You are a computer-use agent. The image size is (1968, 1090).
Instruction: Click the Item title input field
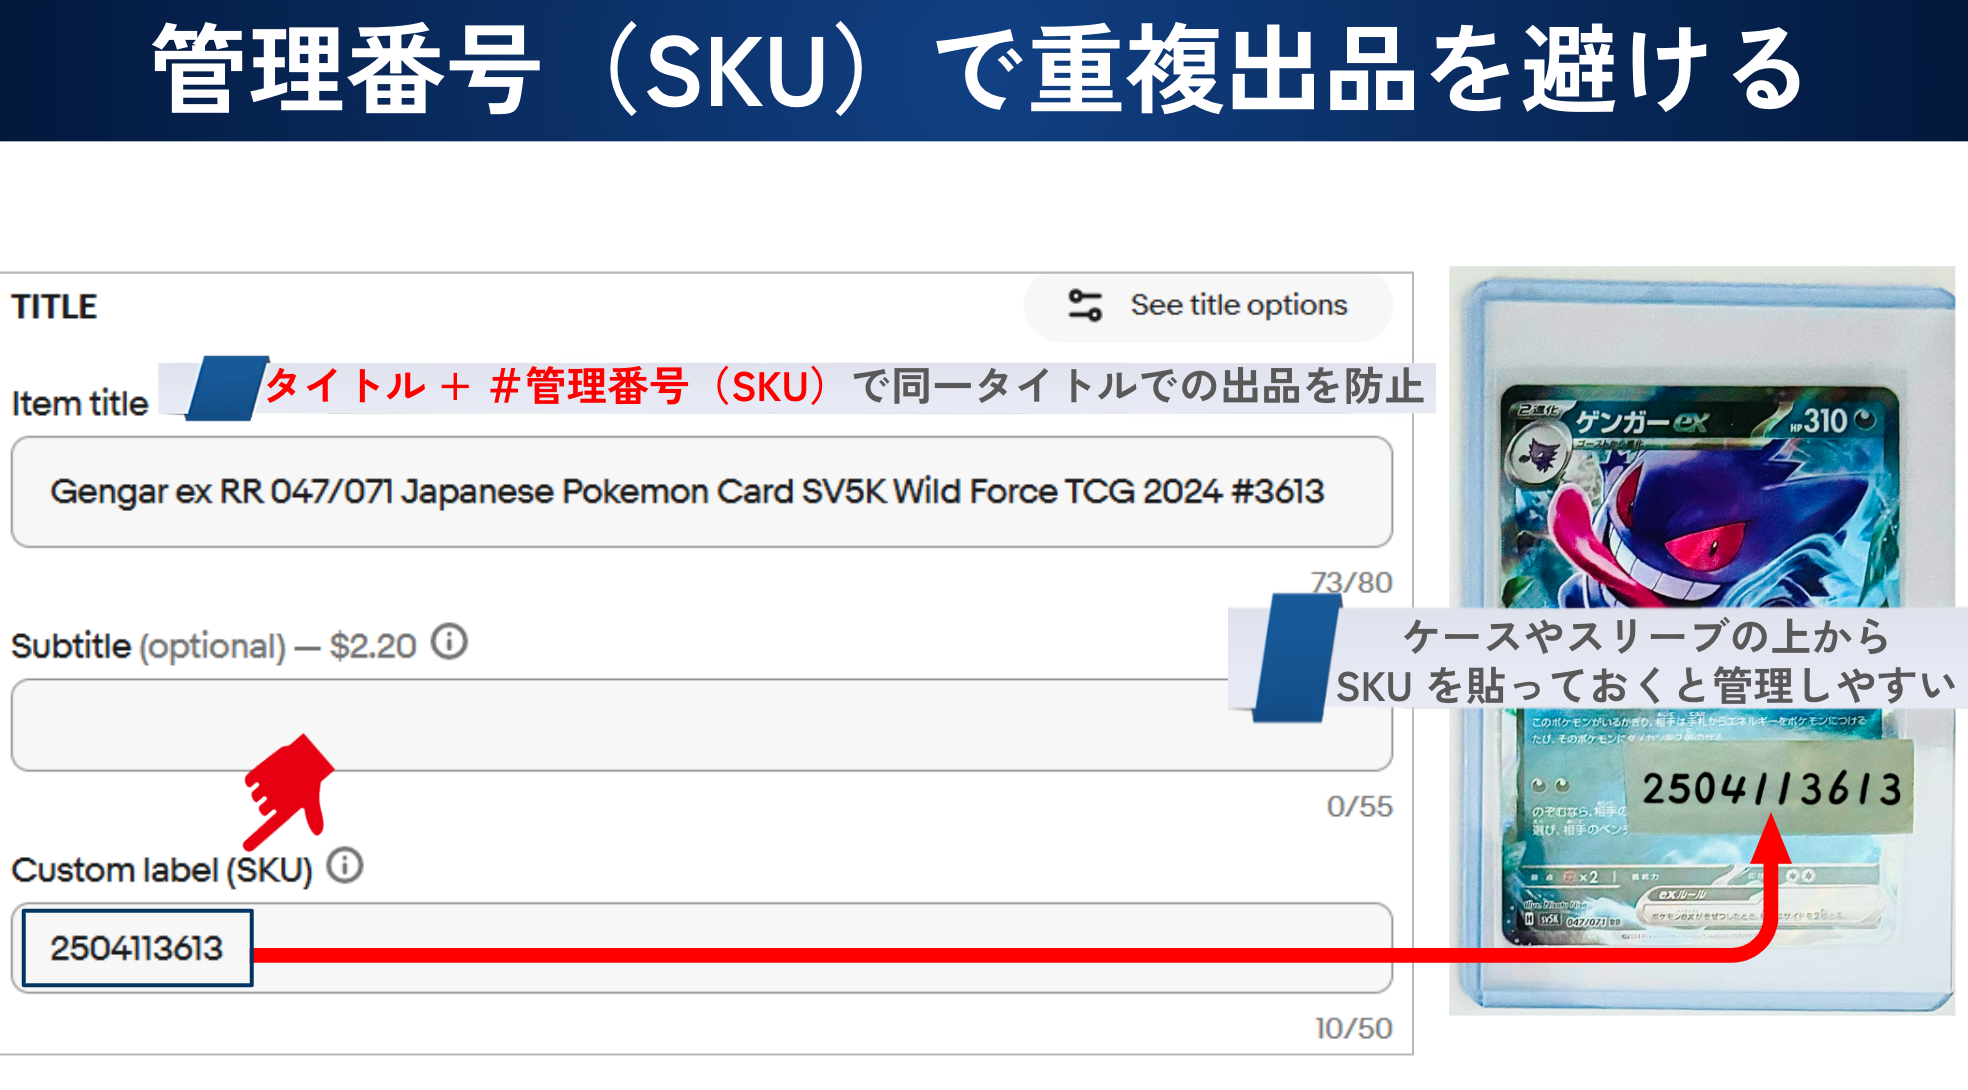point(701,492)
